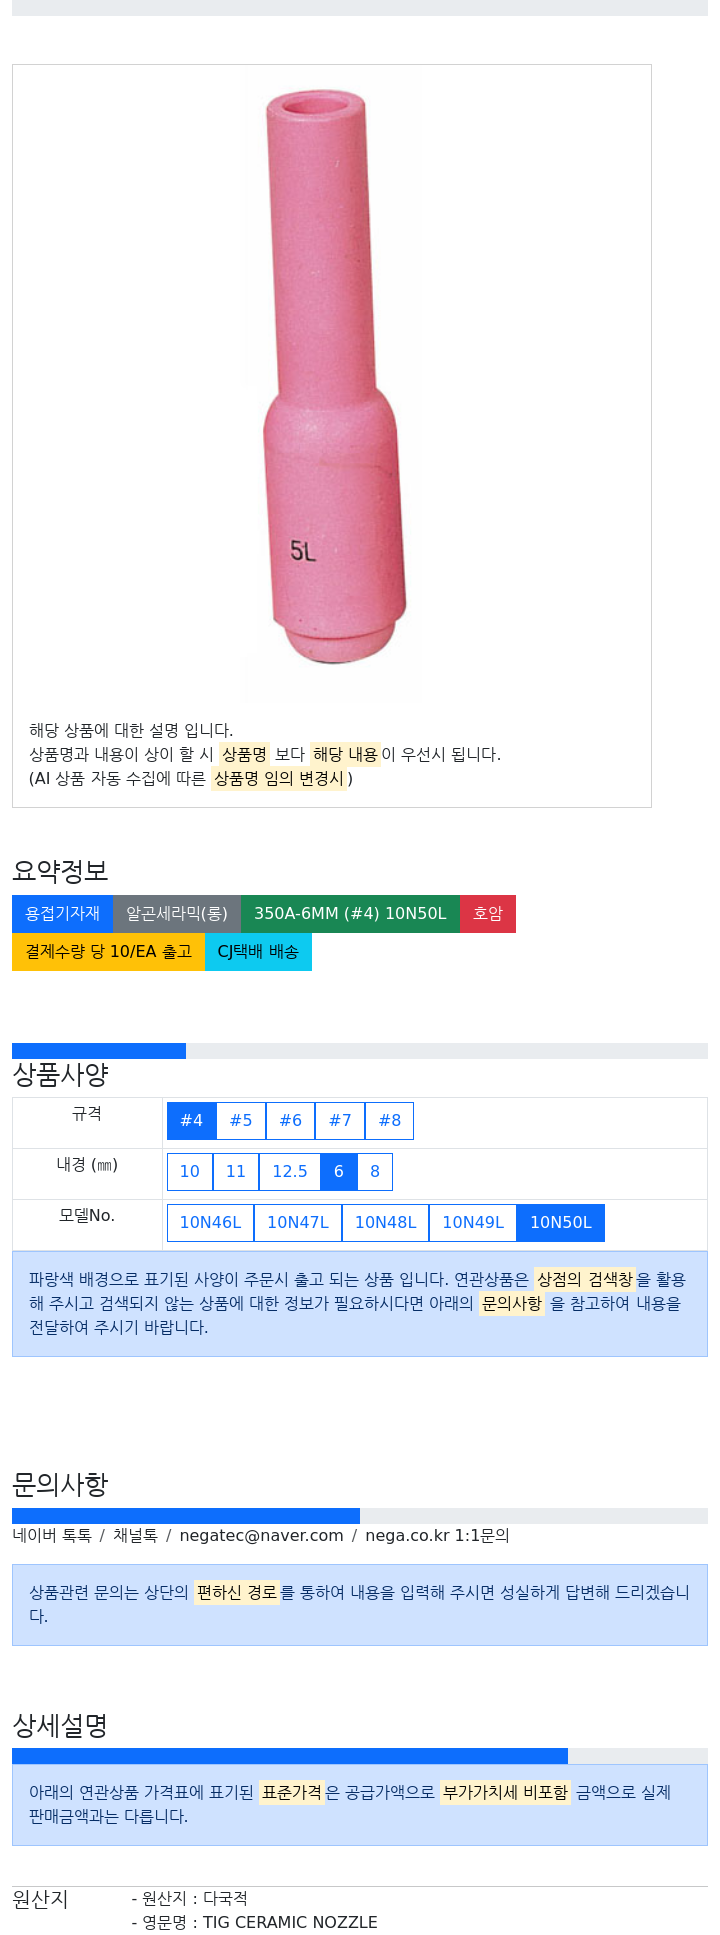This screenshot has width=720, height=1935.
Task: Select the 용접기자재 category tag
Action: point(62,914)
